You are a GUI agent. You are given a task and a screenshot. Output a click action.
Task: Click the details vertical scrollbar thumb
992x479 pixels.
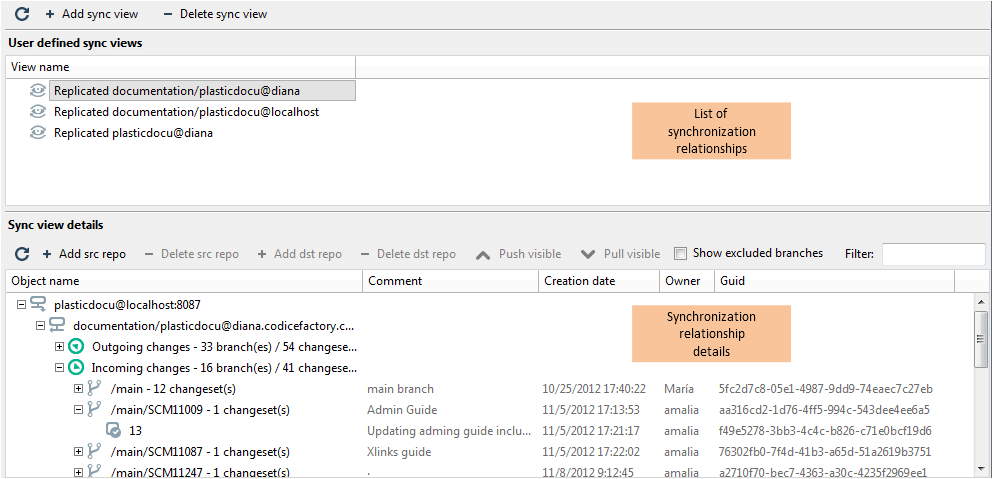(x=981, y=339)
